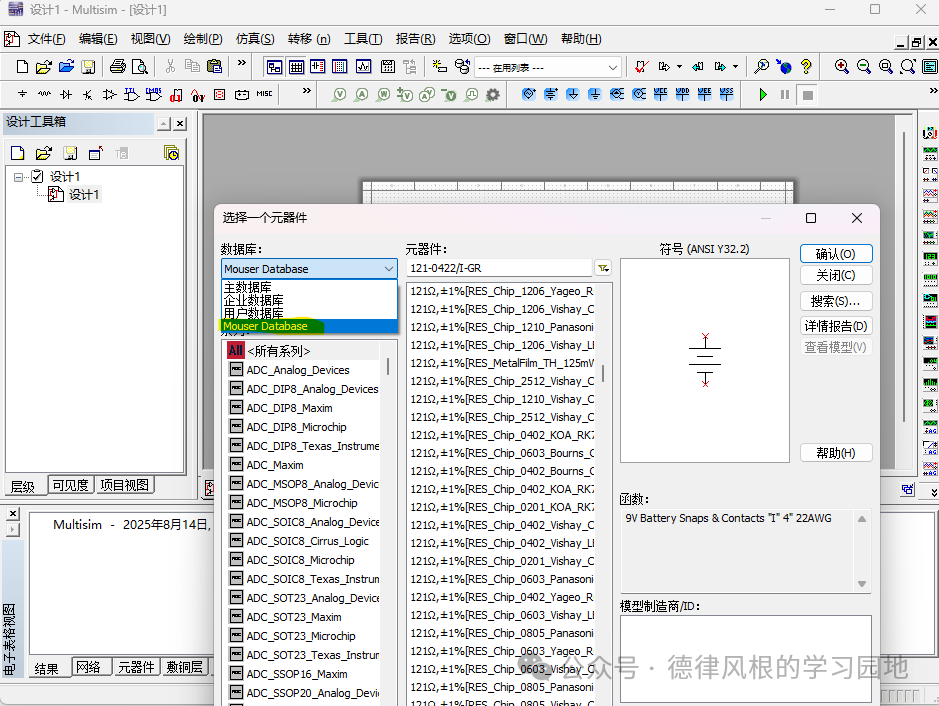Place a TTL component icon
Viewport: 939px width, 706px height.
[x=131, y=94]
